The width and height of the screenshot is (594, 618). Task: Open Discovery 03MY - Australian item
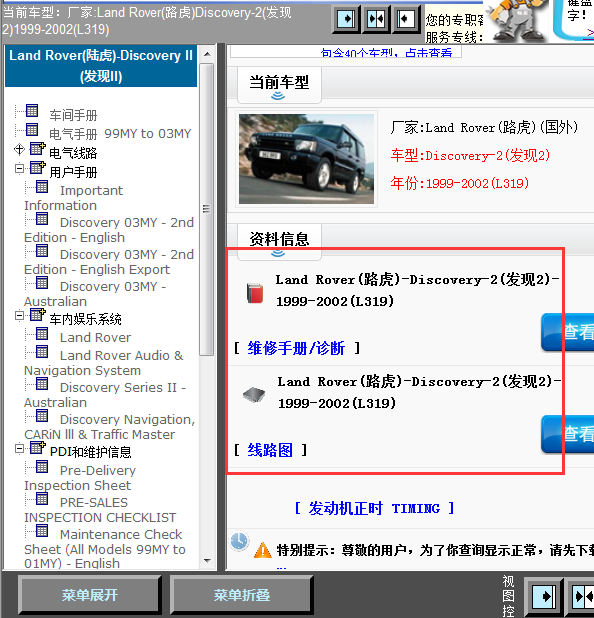click(x=95, y=294)
